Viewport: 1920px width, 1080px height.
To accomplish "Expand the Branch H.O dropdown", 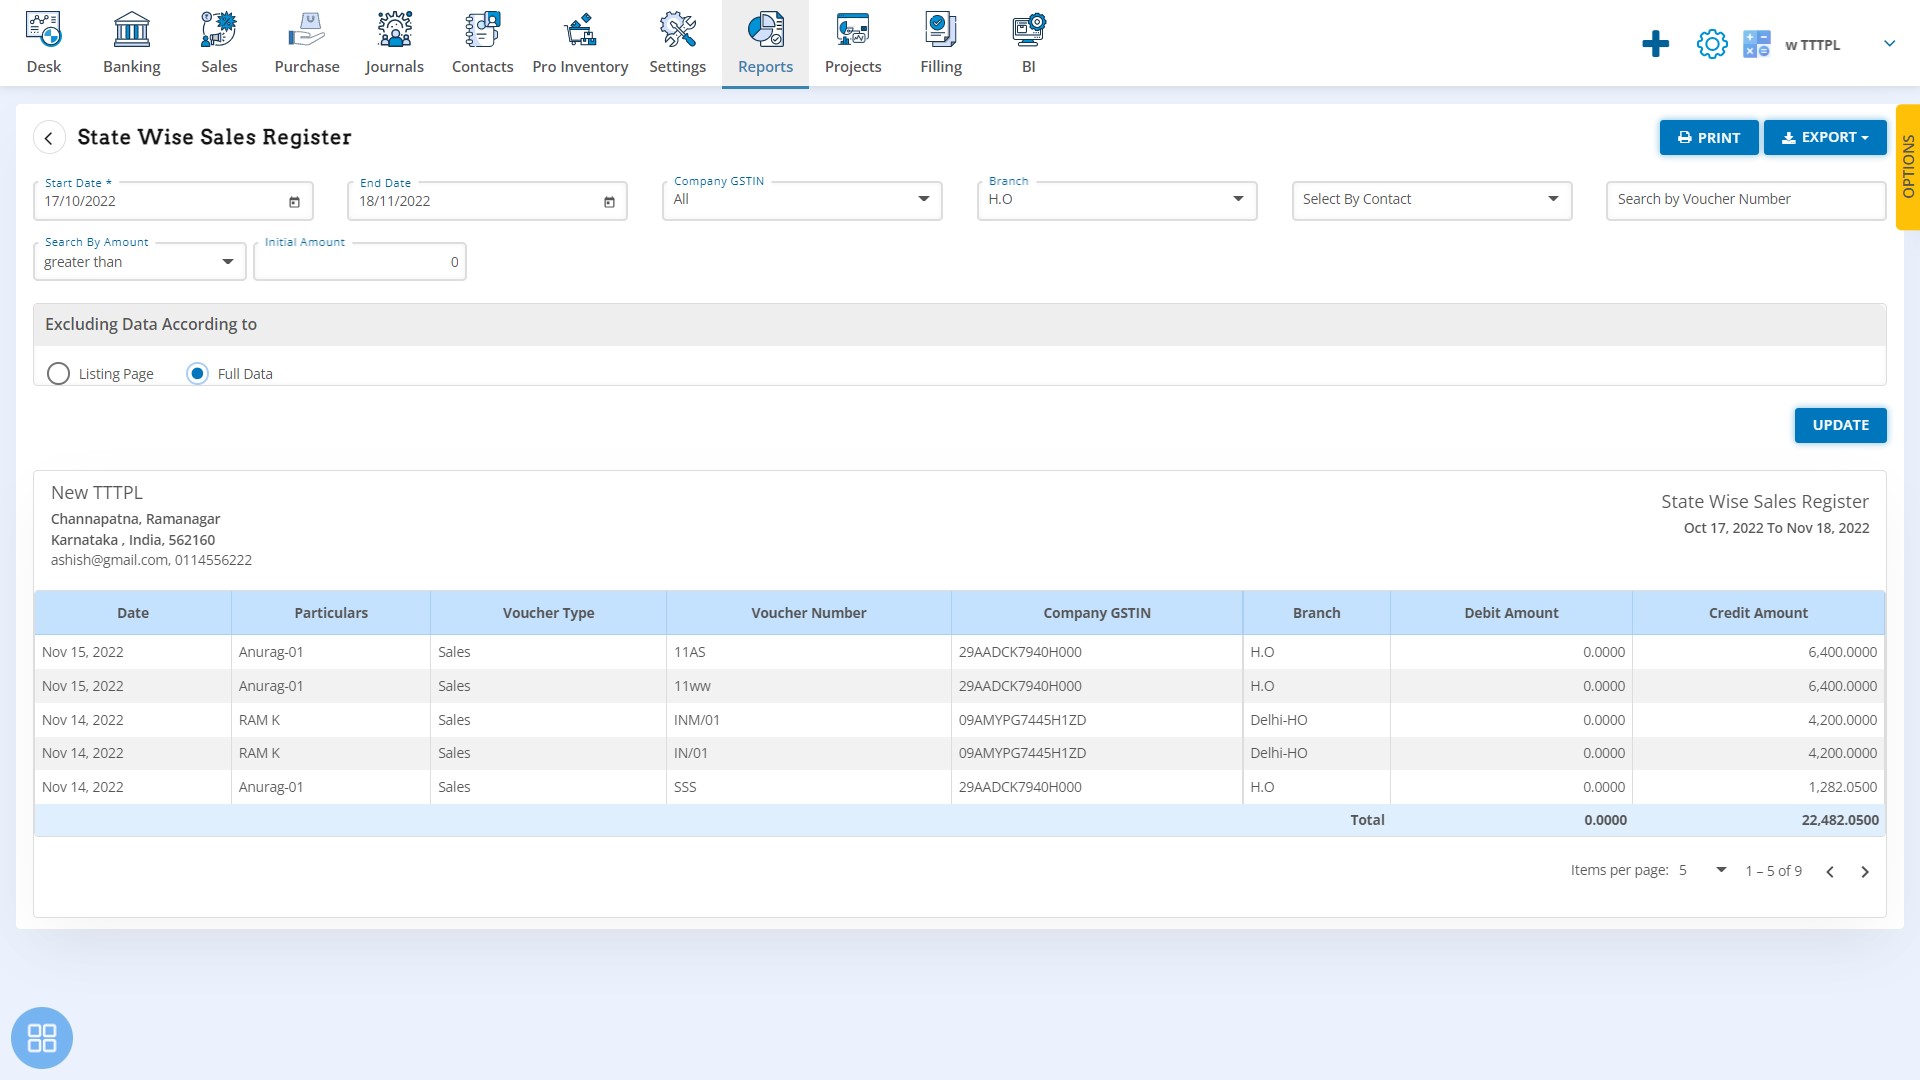I will 1117,200.
